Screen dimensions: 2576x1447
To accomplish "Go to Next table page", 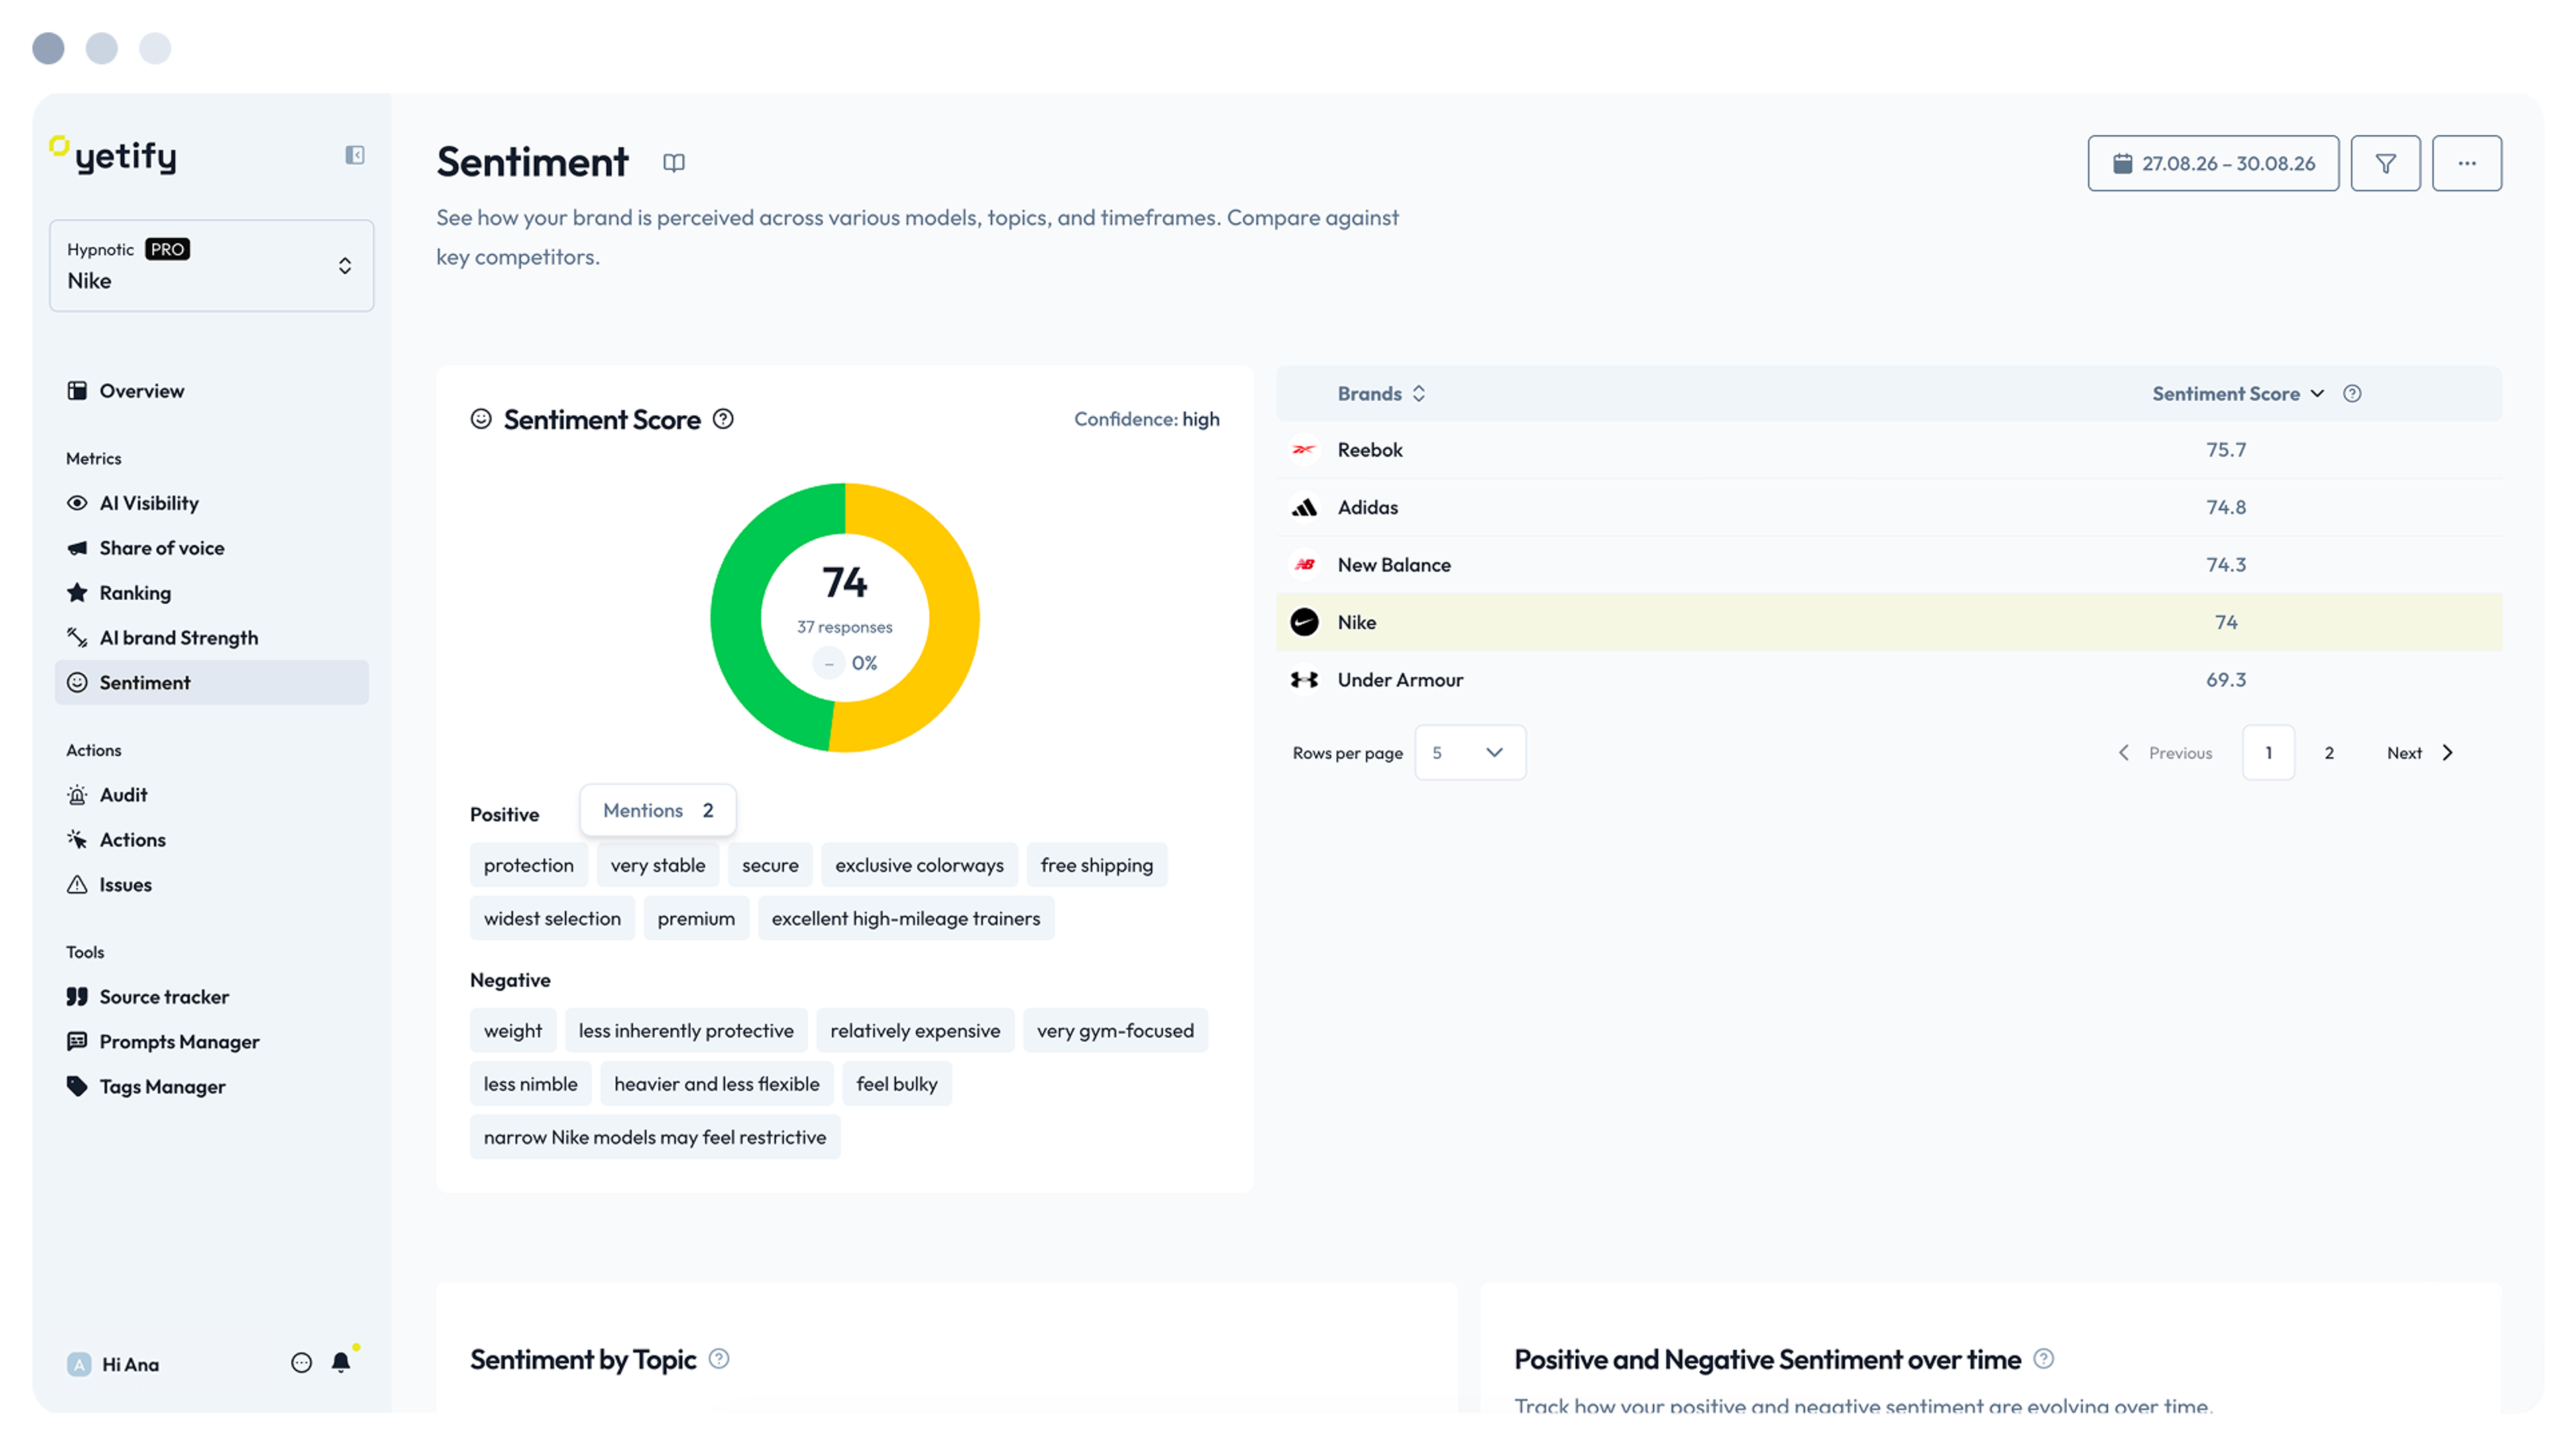I will pos(2420,753).
